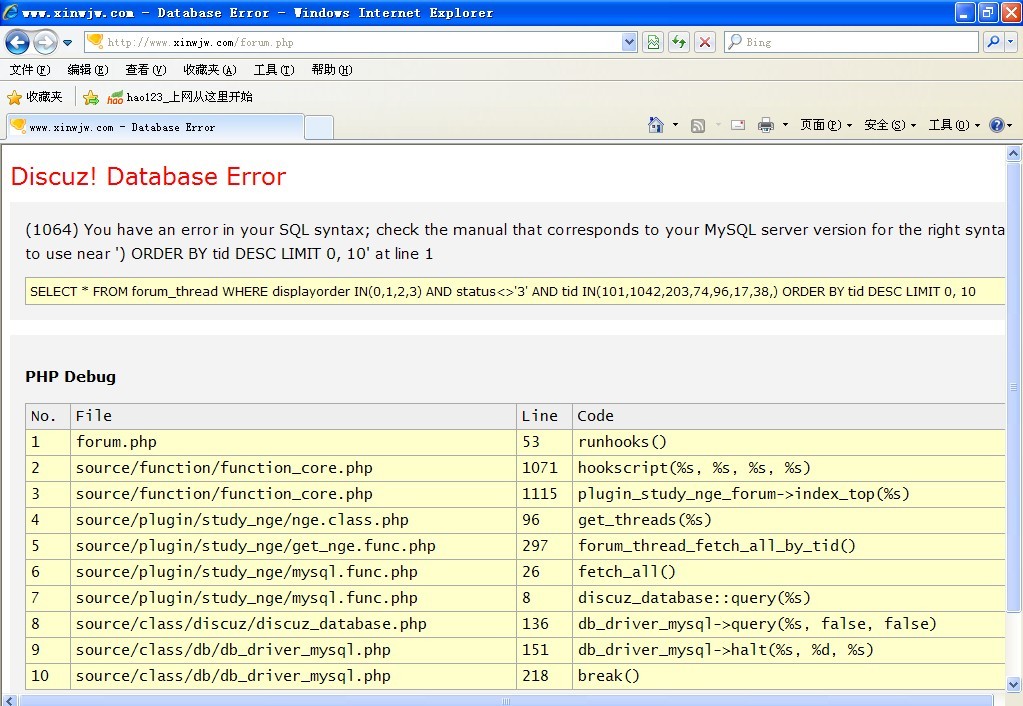Click the Read Mail icon
Viewport: 1023px width, 706px height.
738,125
